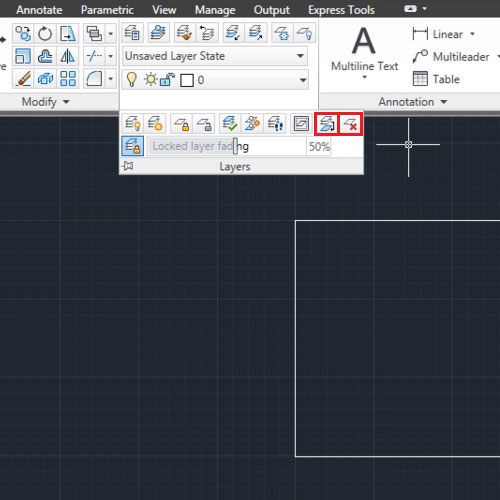Click the Locked layer fading slider handle

[235, 146]
